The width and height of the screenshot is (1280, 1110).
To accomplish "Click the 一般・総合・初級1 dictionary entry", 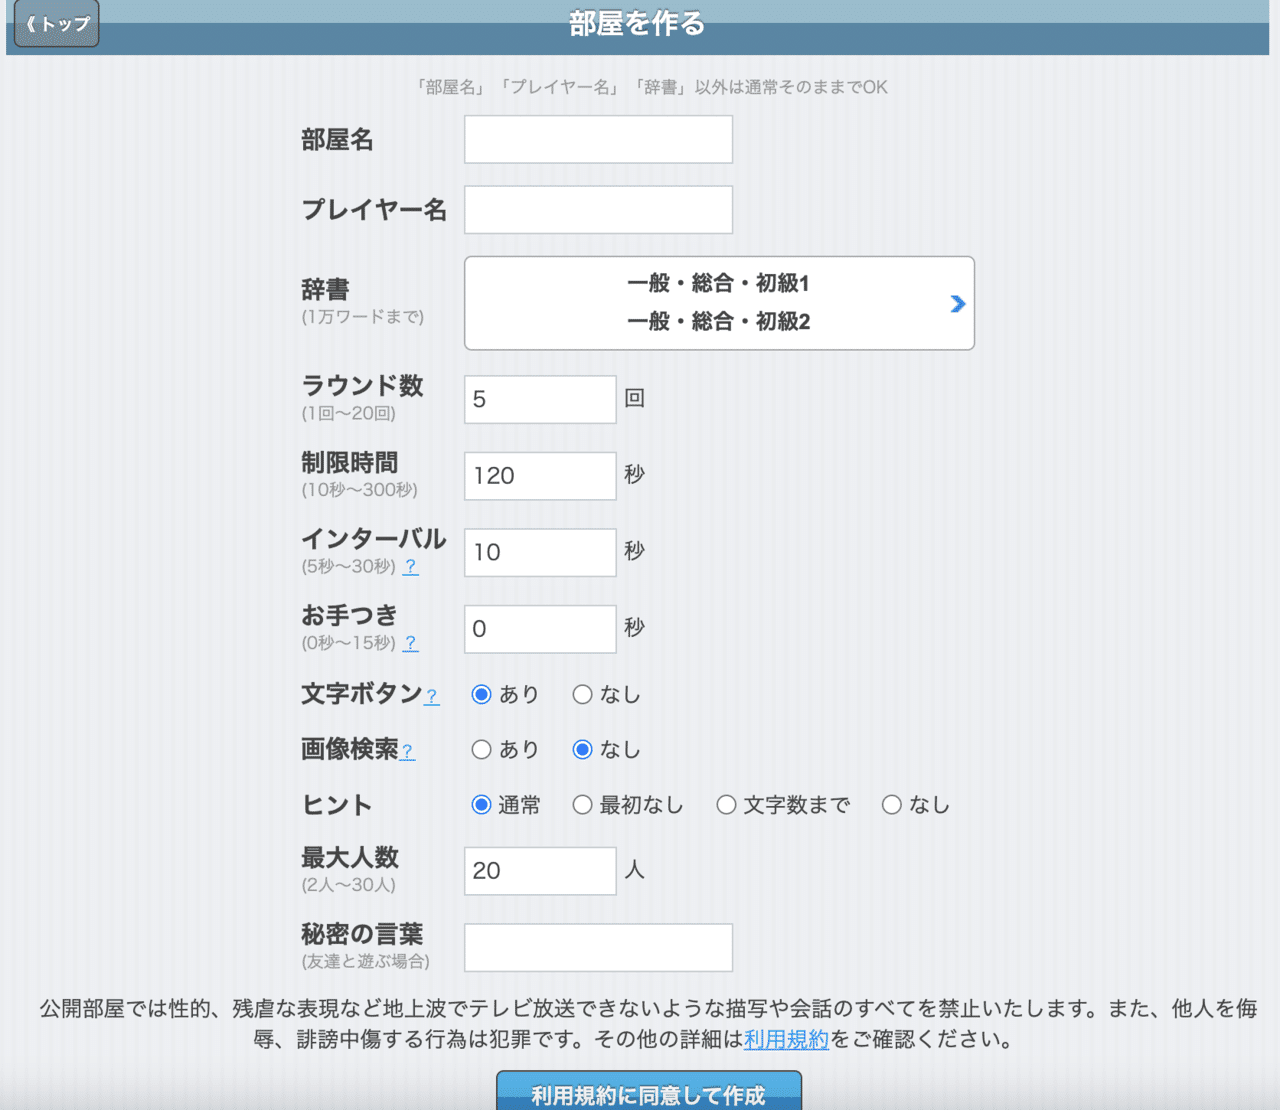I will pos(718,283).
